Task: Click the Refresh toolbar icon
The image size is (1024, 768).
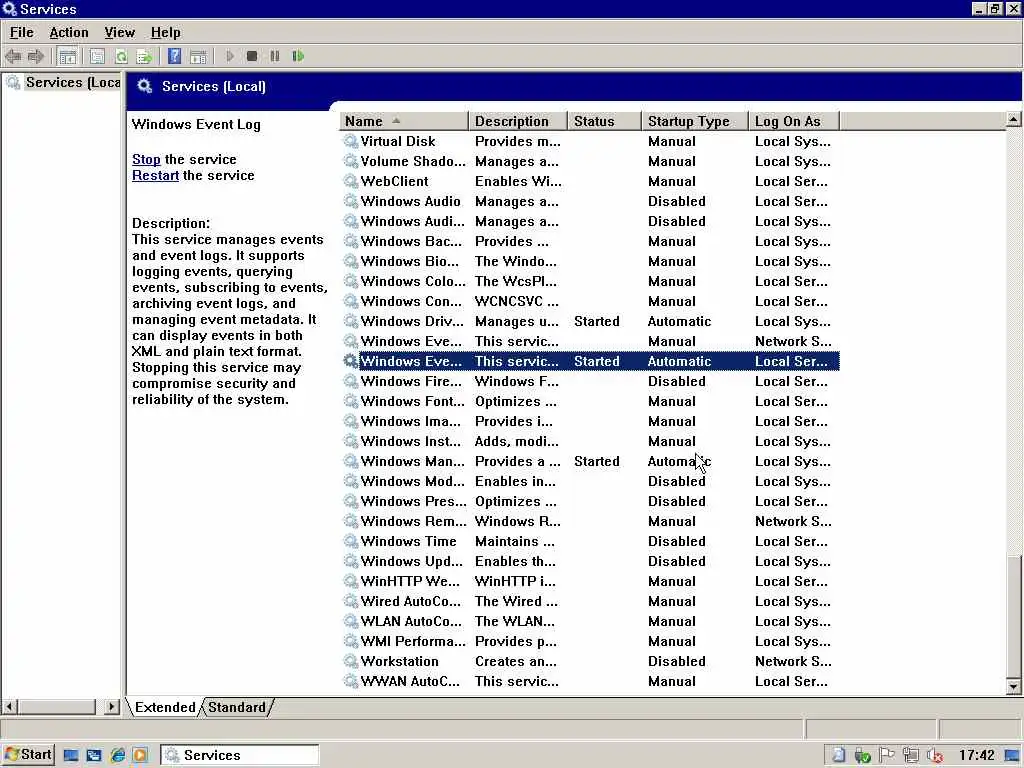Action: coord(121,57)
